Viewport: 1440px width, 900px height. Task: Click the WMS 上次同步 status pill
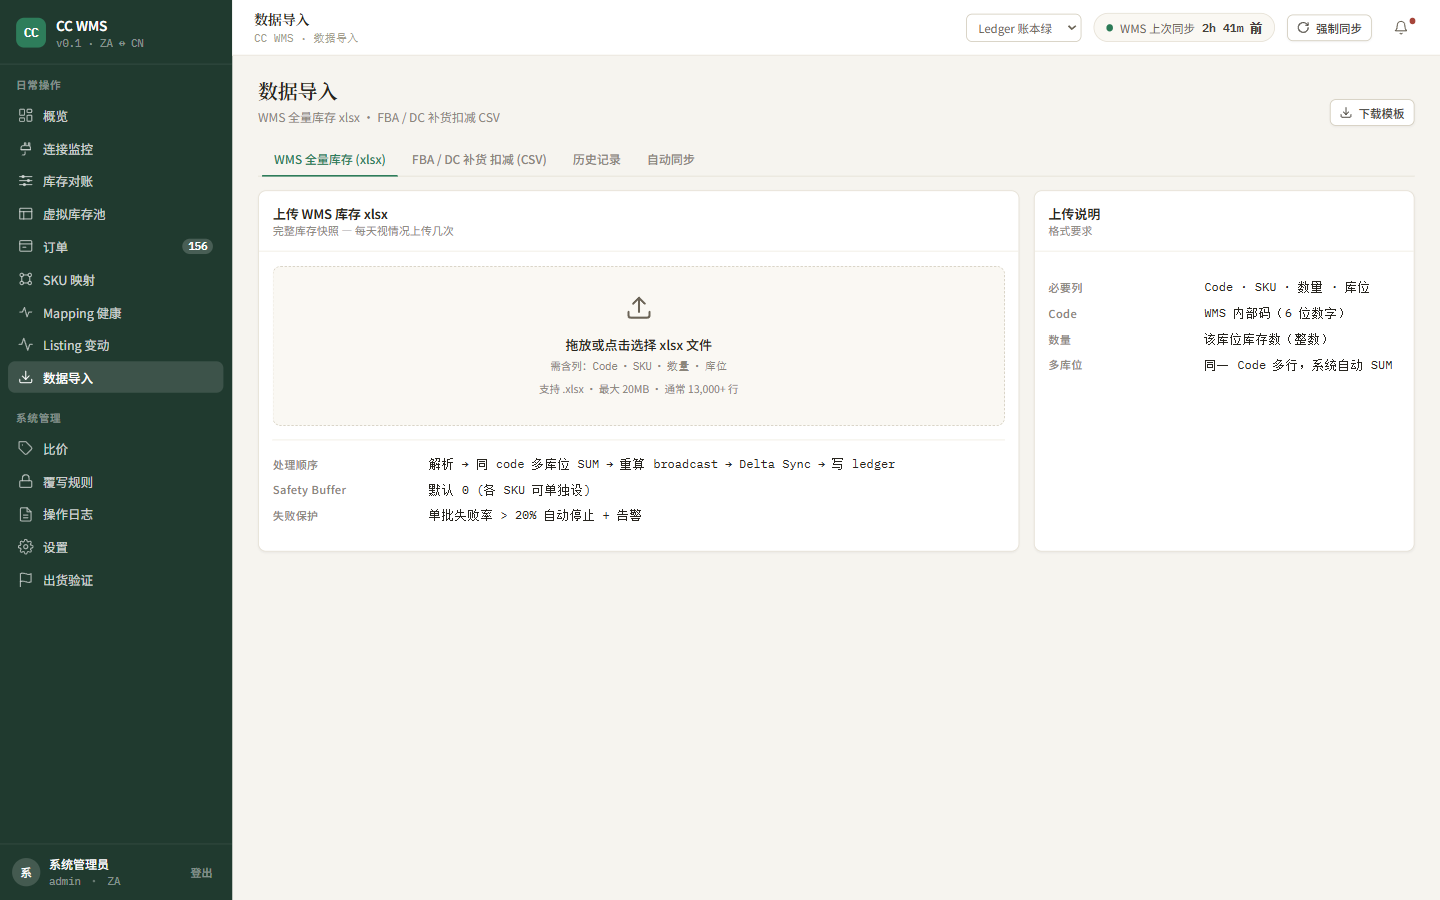coord(1184,28)
